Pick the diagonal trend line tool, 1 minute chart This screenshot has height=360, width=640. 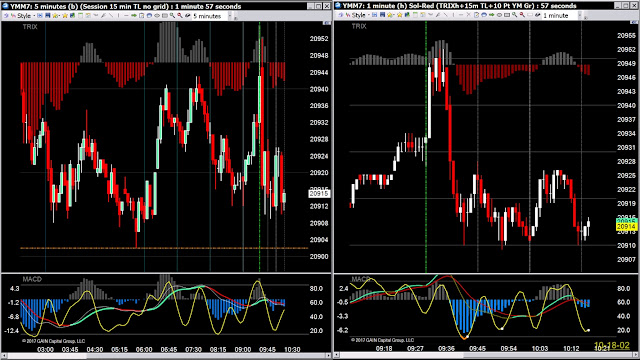446,16
